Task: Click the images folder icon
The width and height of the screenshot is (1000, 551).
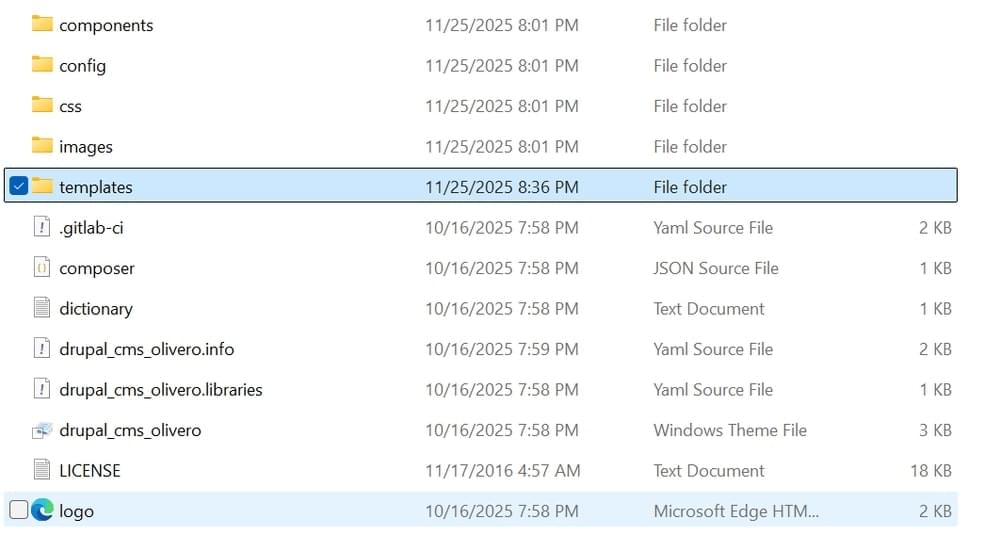Action: pos(42,146)
